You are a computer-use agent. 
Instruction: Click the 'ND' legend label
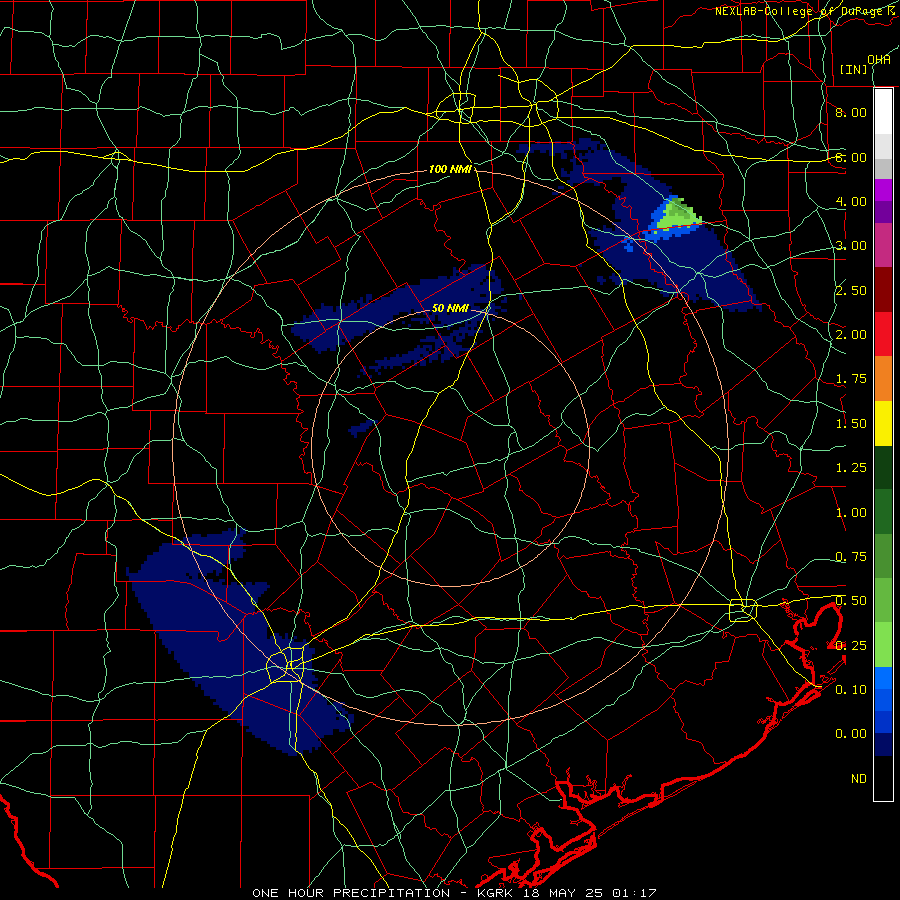[x=859, y=779]
